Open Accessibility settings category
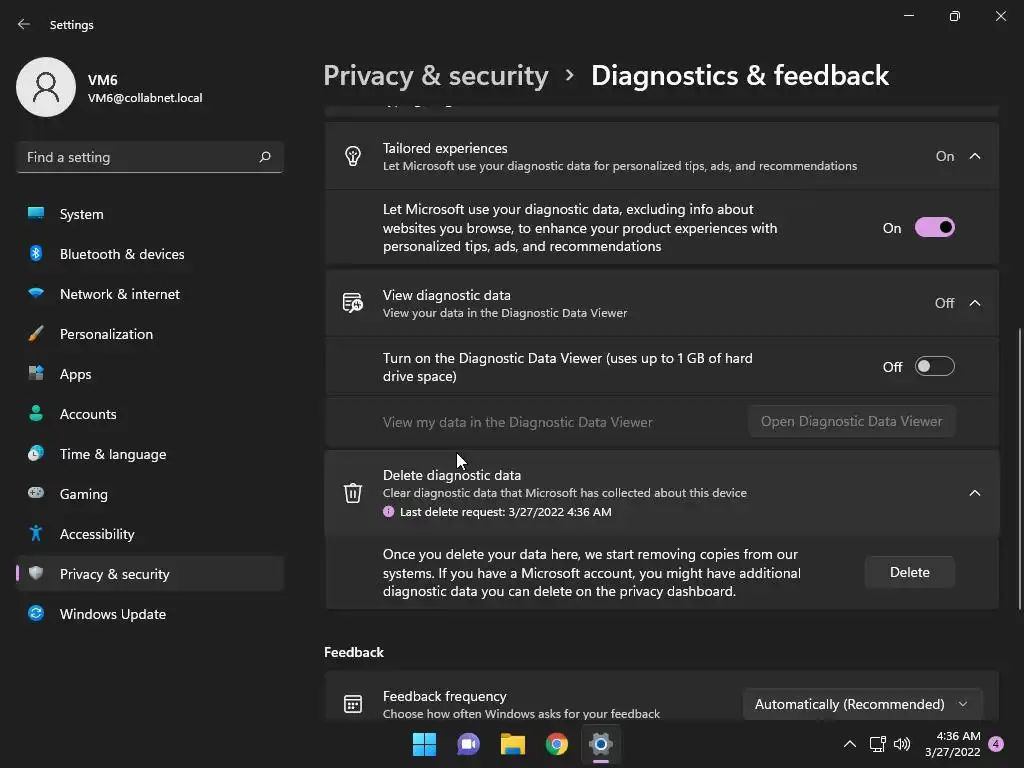This screenshot has width=1024, height=768. point(97,534)
